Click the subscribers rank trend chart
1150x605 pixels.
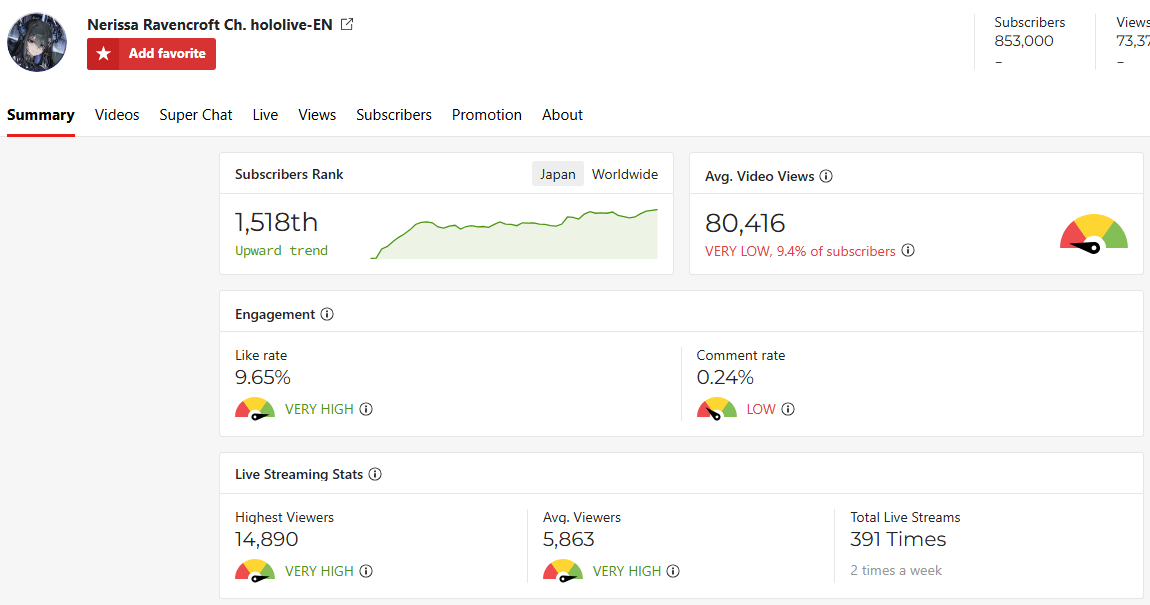tap(514, 235)
